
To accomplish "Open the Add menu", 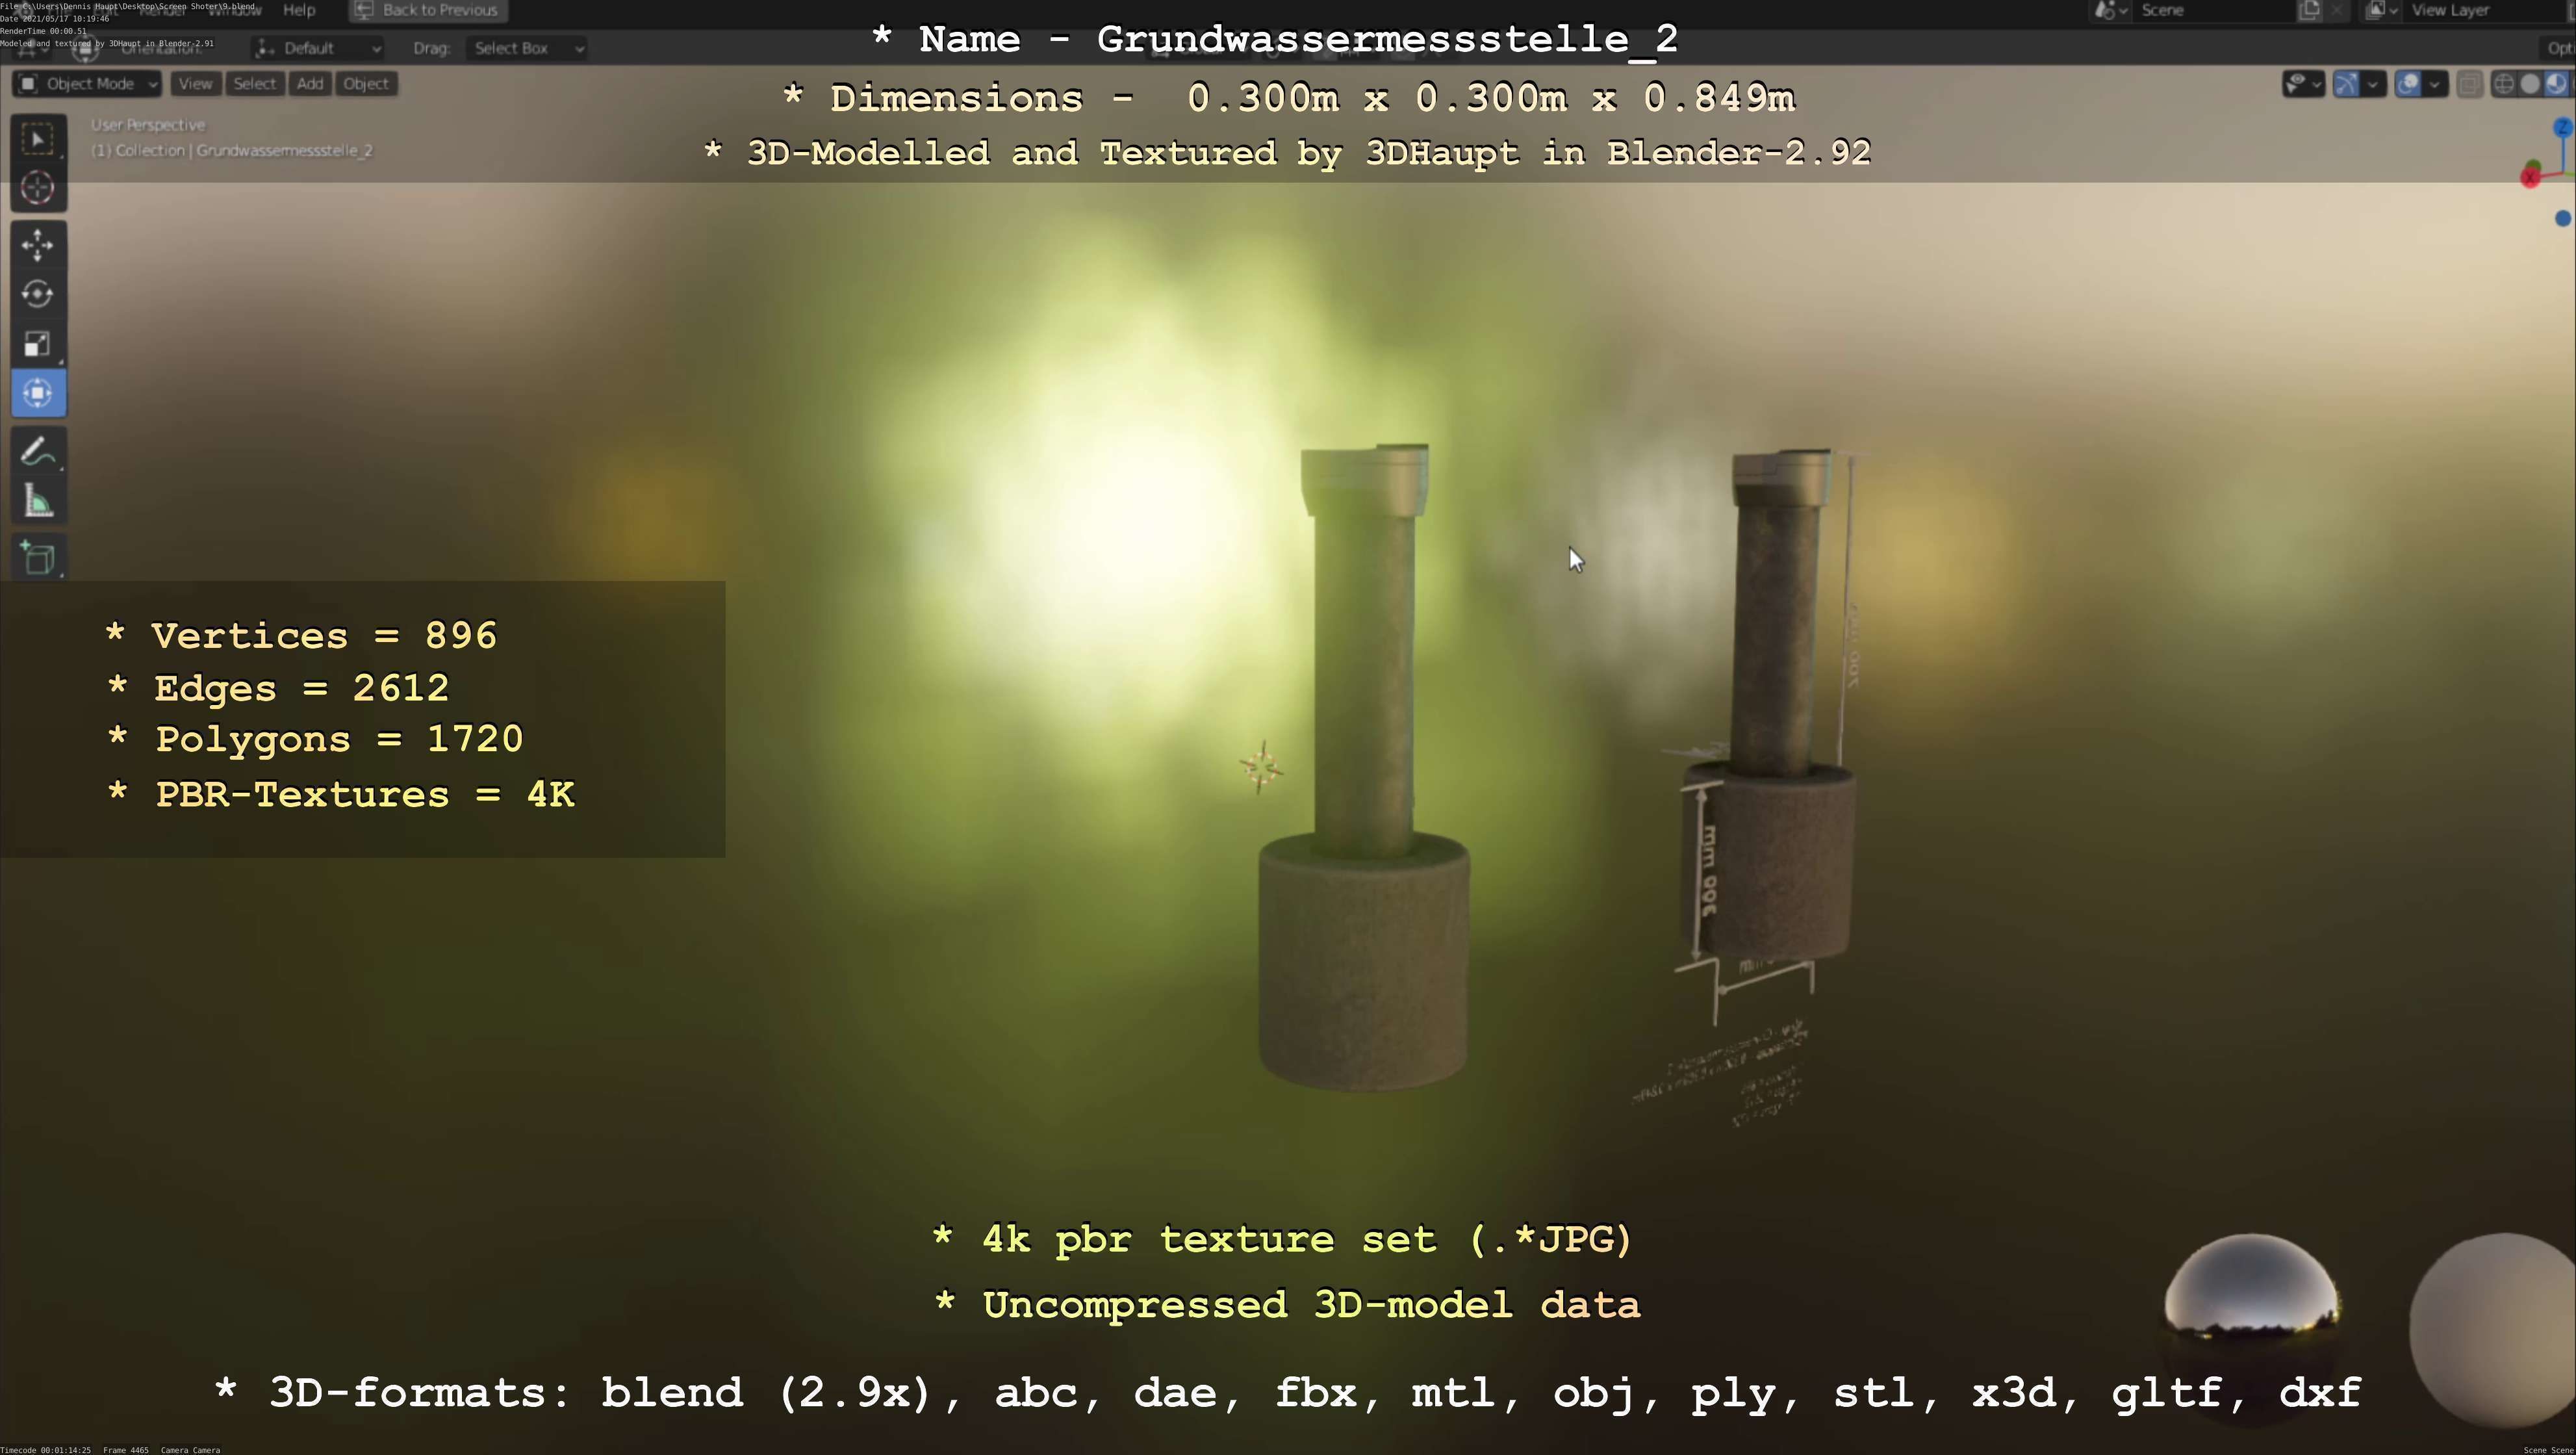I will click(310, 84).
